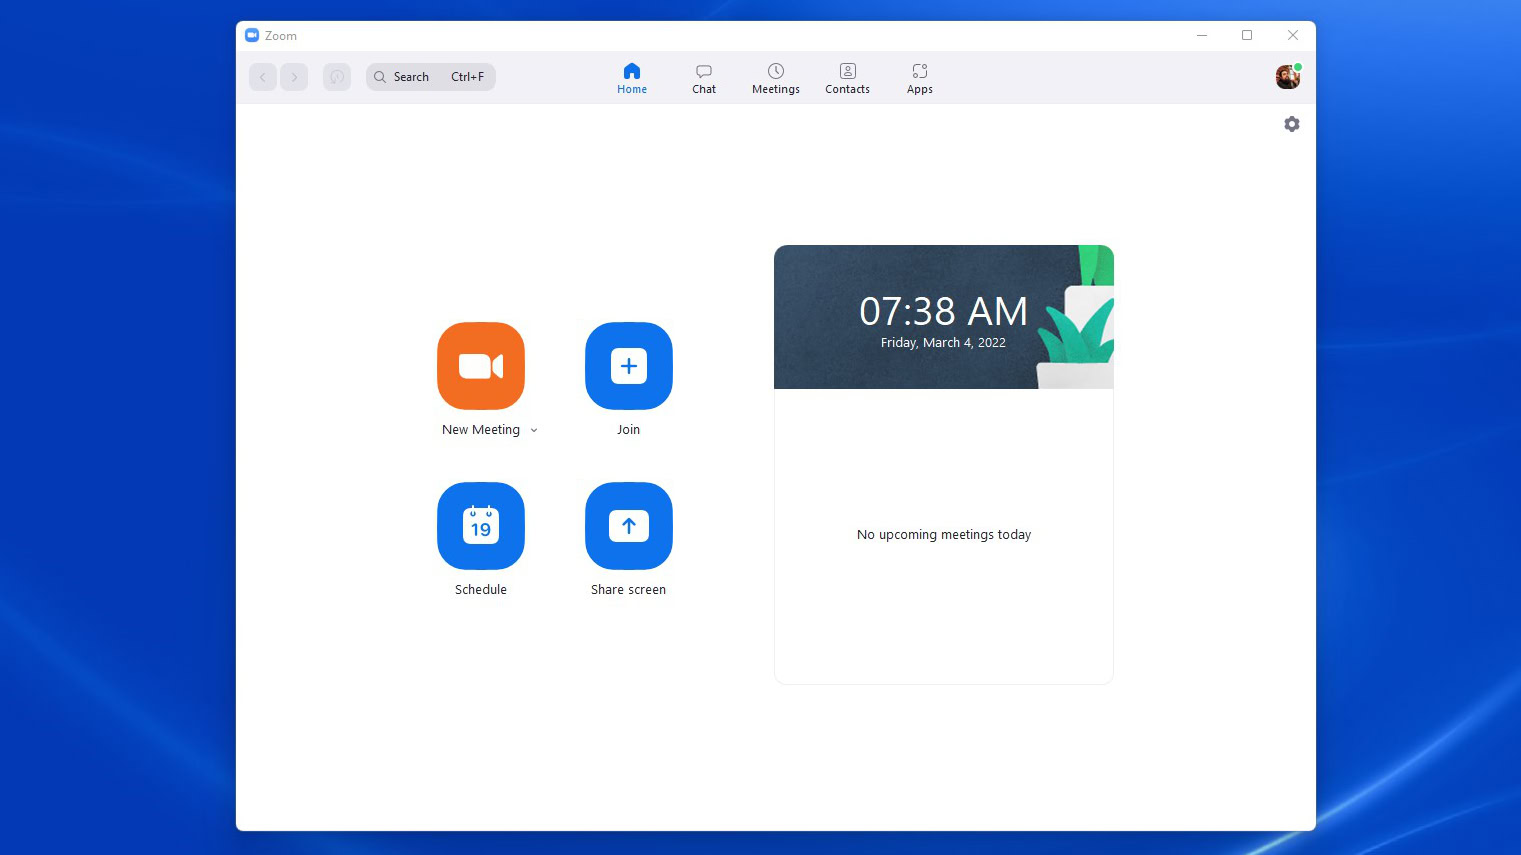1521x855 pixels.
Task: Click the No upcoming meetings today text
Action: (944, 535)
